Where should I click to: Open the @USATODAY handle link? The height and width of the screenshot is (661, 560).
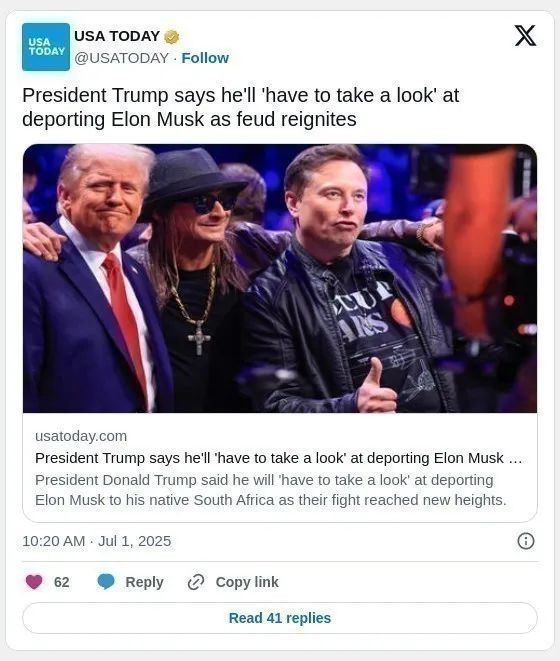121,58
